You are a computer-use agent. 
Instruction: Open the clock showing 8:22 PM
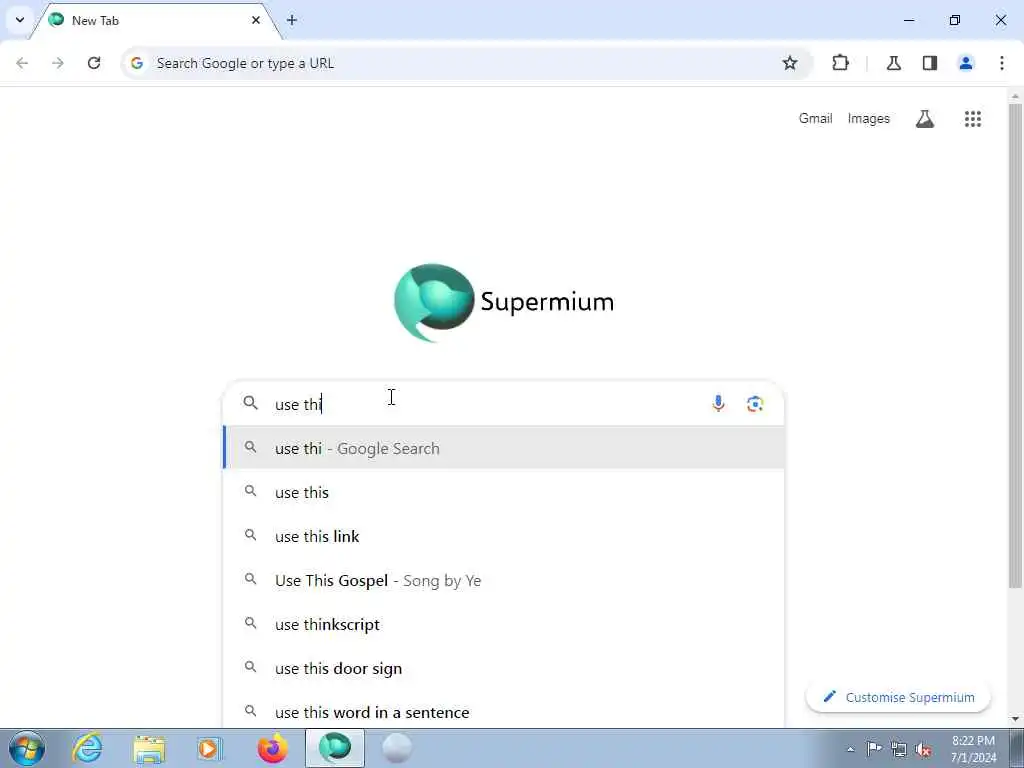[x=973, y=749]
